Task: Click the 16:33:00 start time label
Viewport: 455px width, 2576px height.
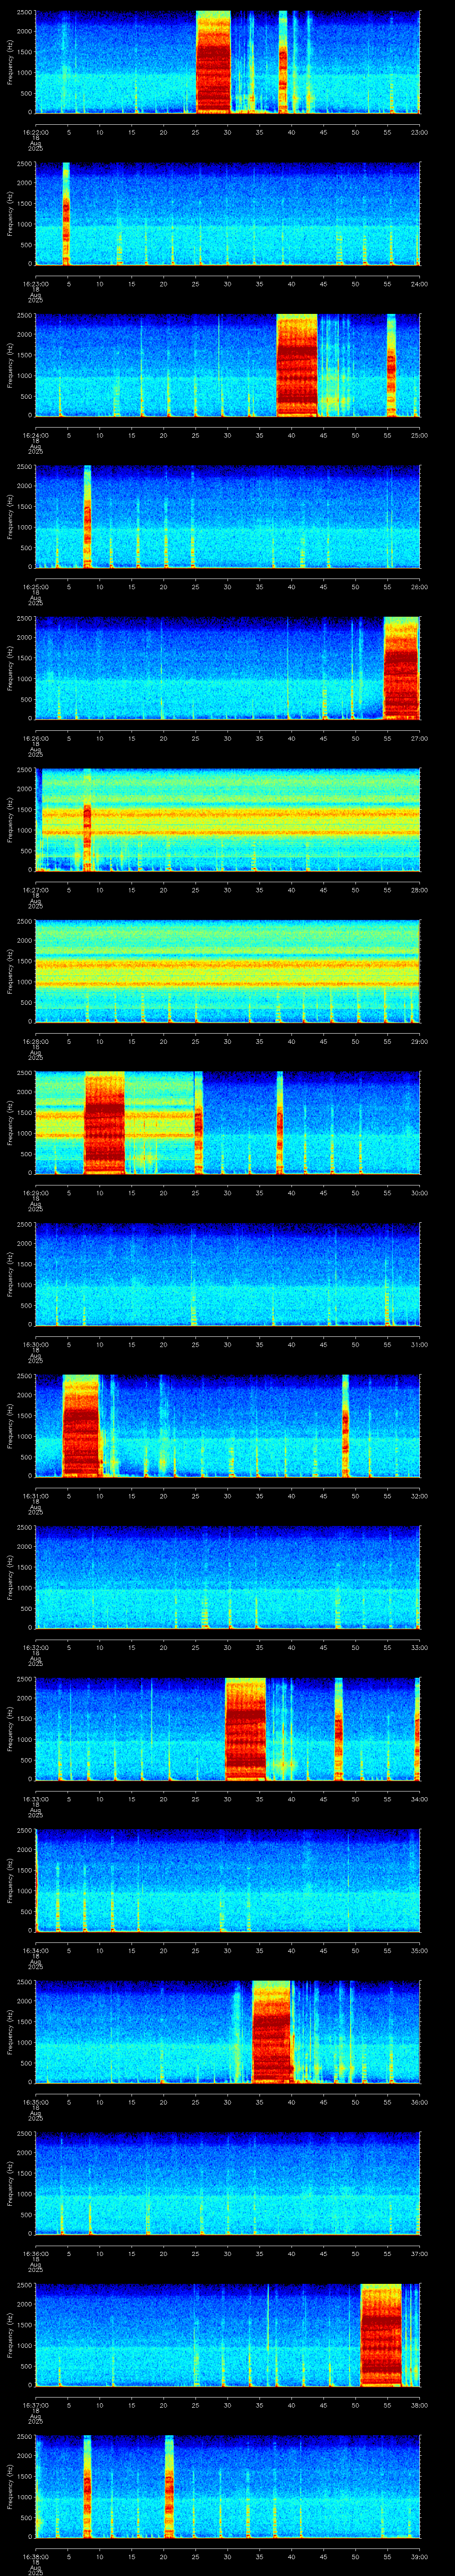Action: click(35, 1799)
